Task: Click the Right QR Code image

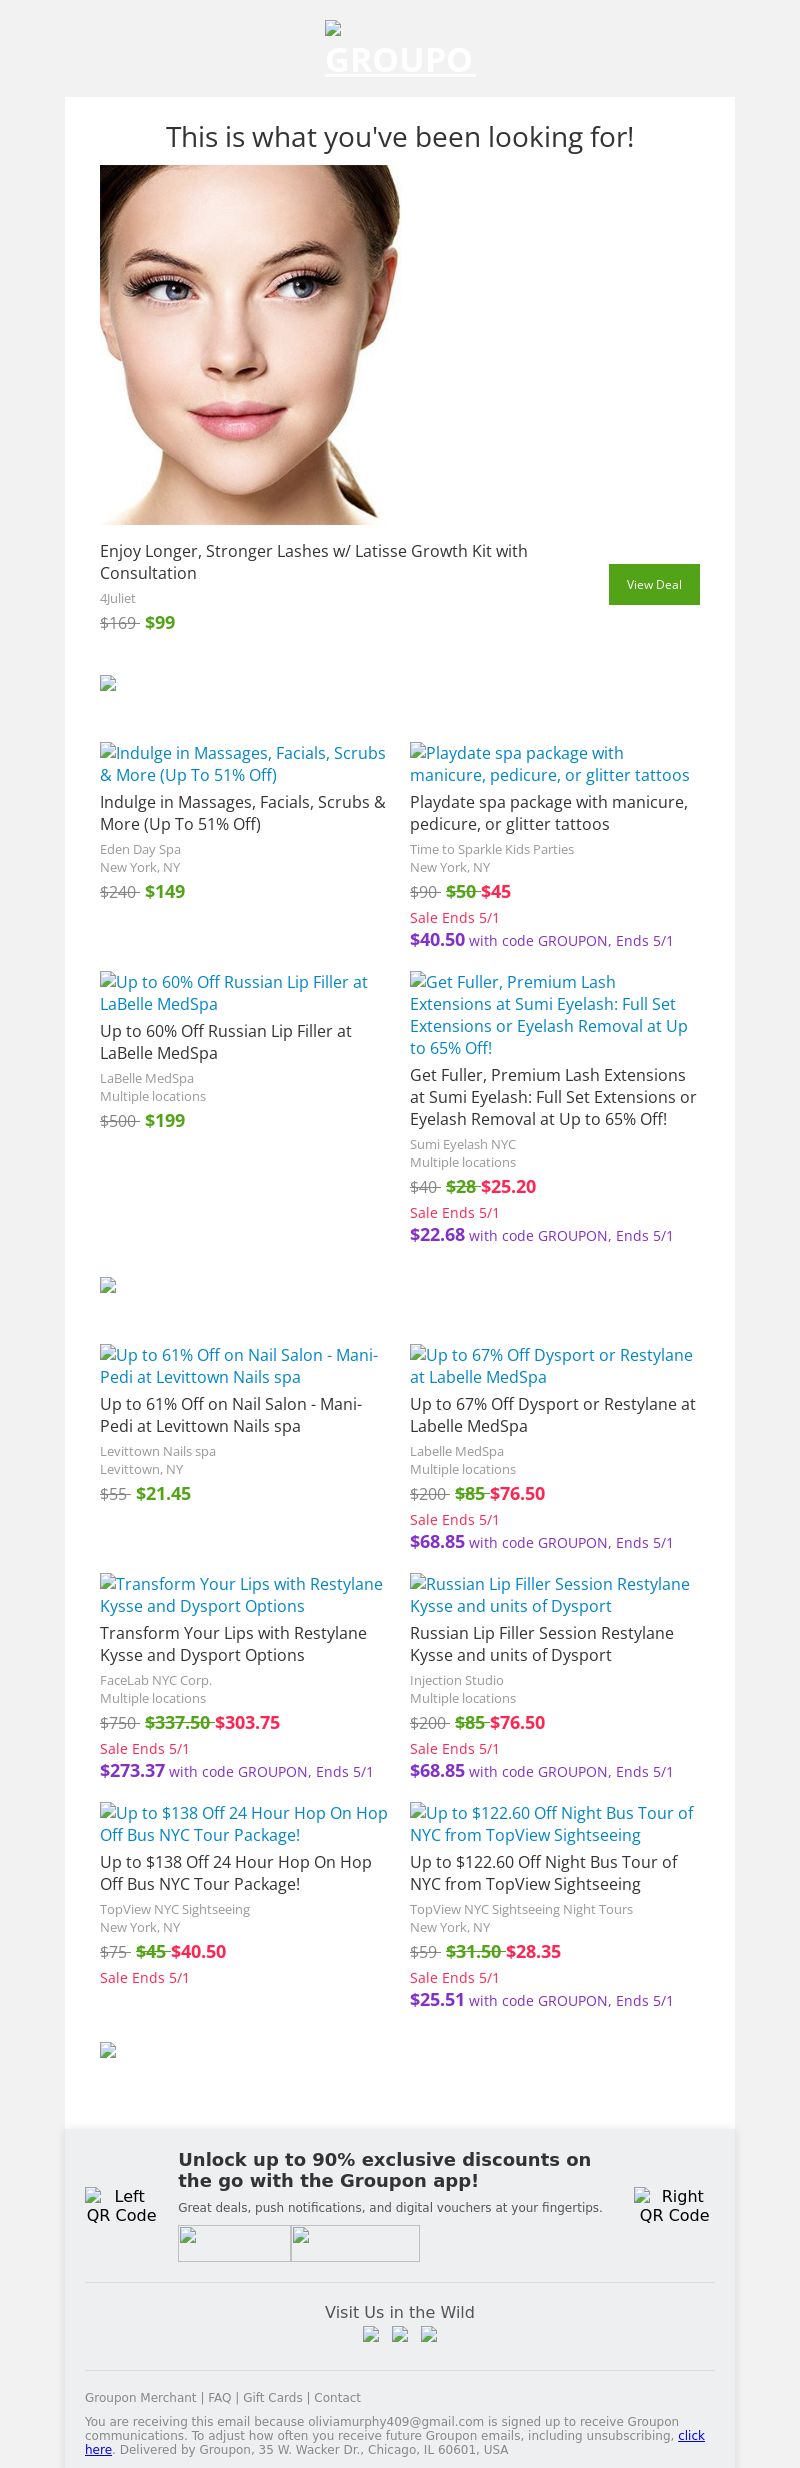Action: click(674, 2205)
